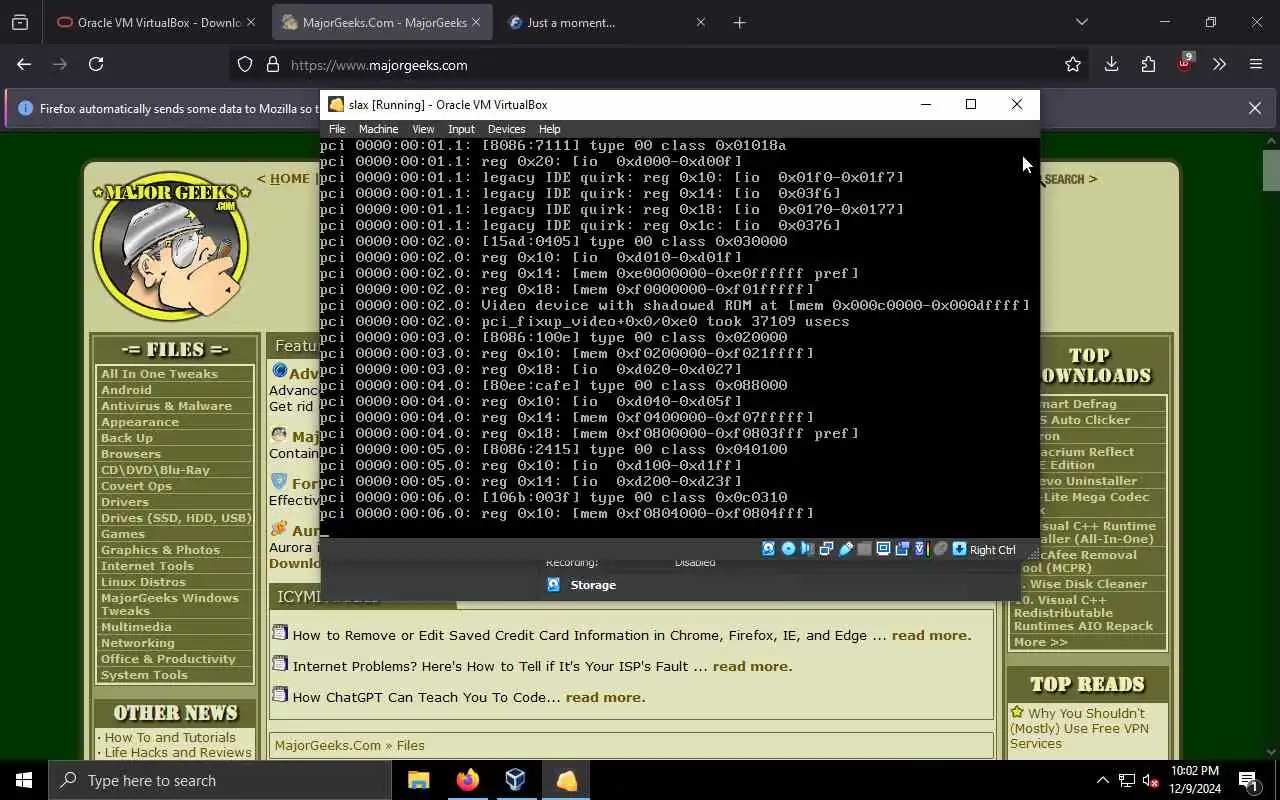Open the View menu in the VM window
Viewport: 1280px width, 800px height.
pyautogui.click(x=423, y=129)
